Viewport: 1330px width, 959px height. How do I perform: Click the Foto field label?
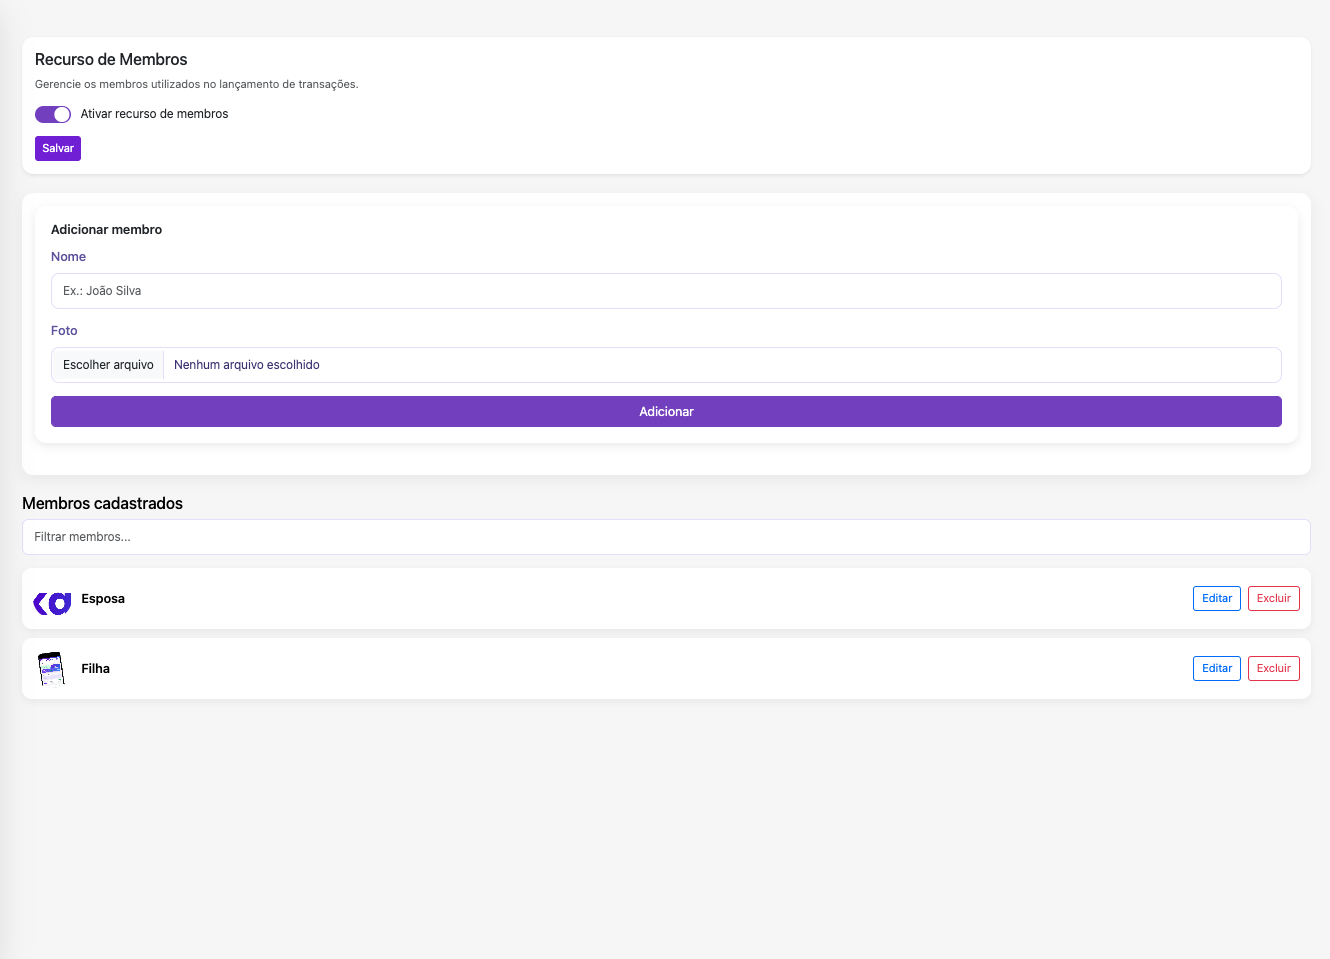pyautogui.click(x=64, y=331)
